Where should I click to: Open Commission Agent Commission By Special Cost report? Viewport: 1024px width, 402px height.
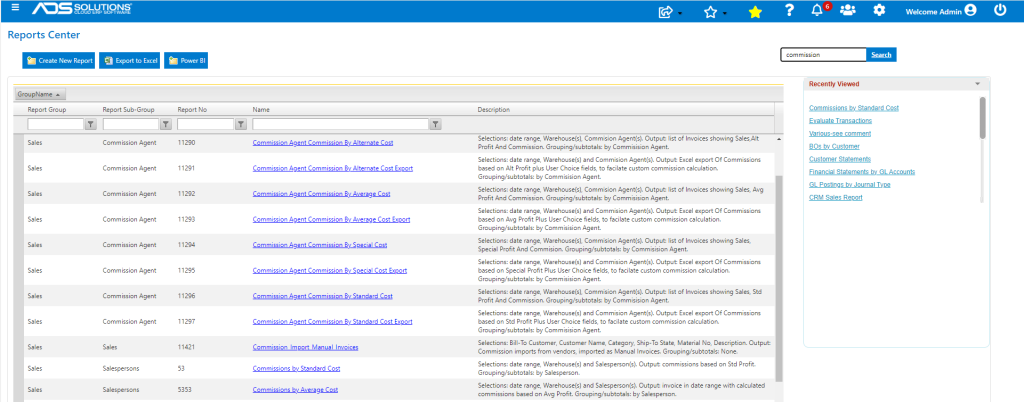pos(319,245)
